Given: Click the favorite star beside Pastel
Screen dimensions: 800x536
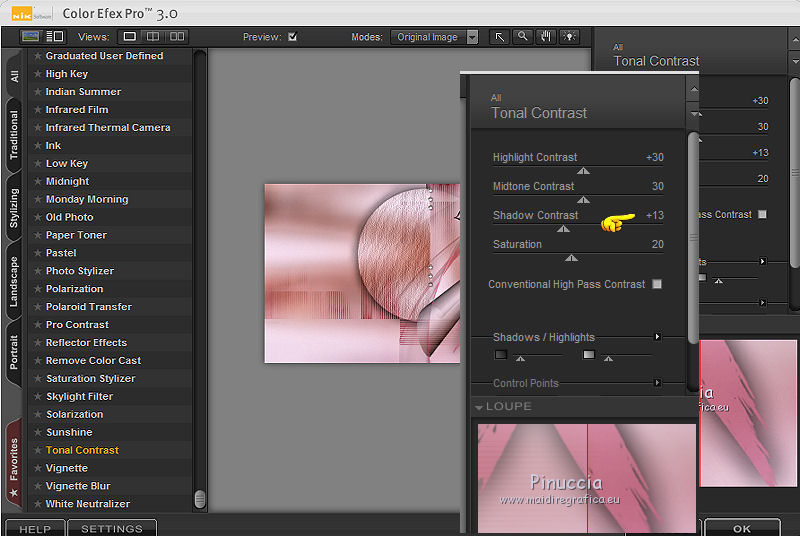Looking at the screenshot, I should pos(37,252).
